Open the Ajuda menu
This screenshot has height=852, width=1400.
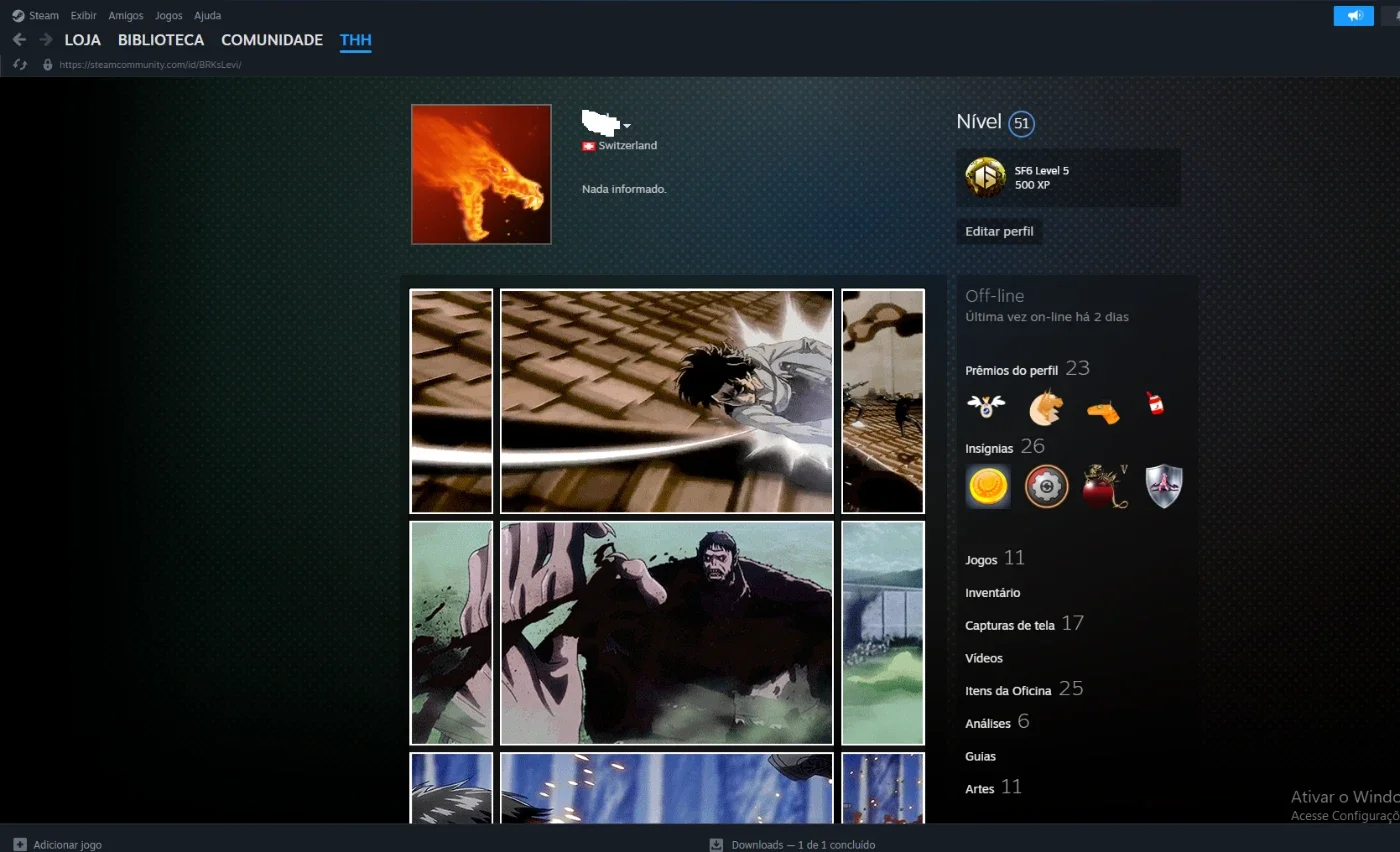coord(207,16)
